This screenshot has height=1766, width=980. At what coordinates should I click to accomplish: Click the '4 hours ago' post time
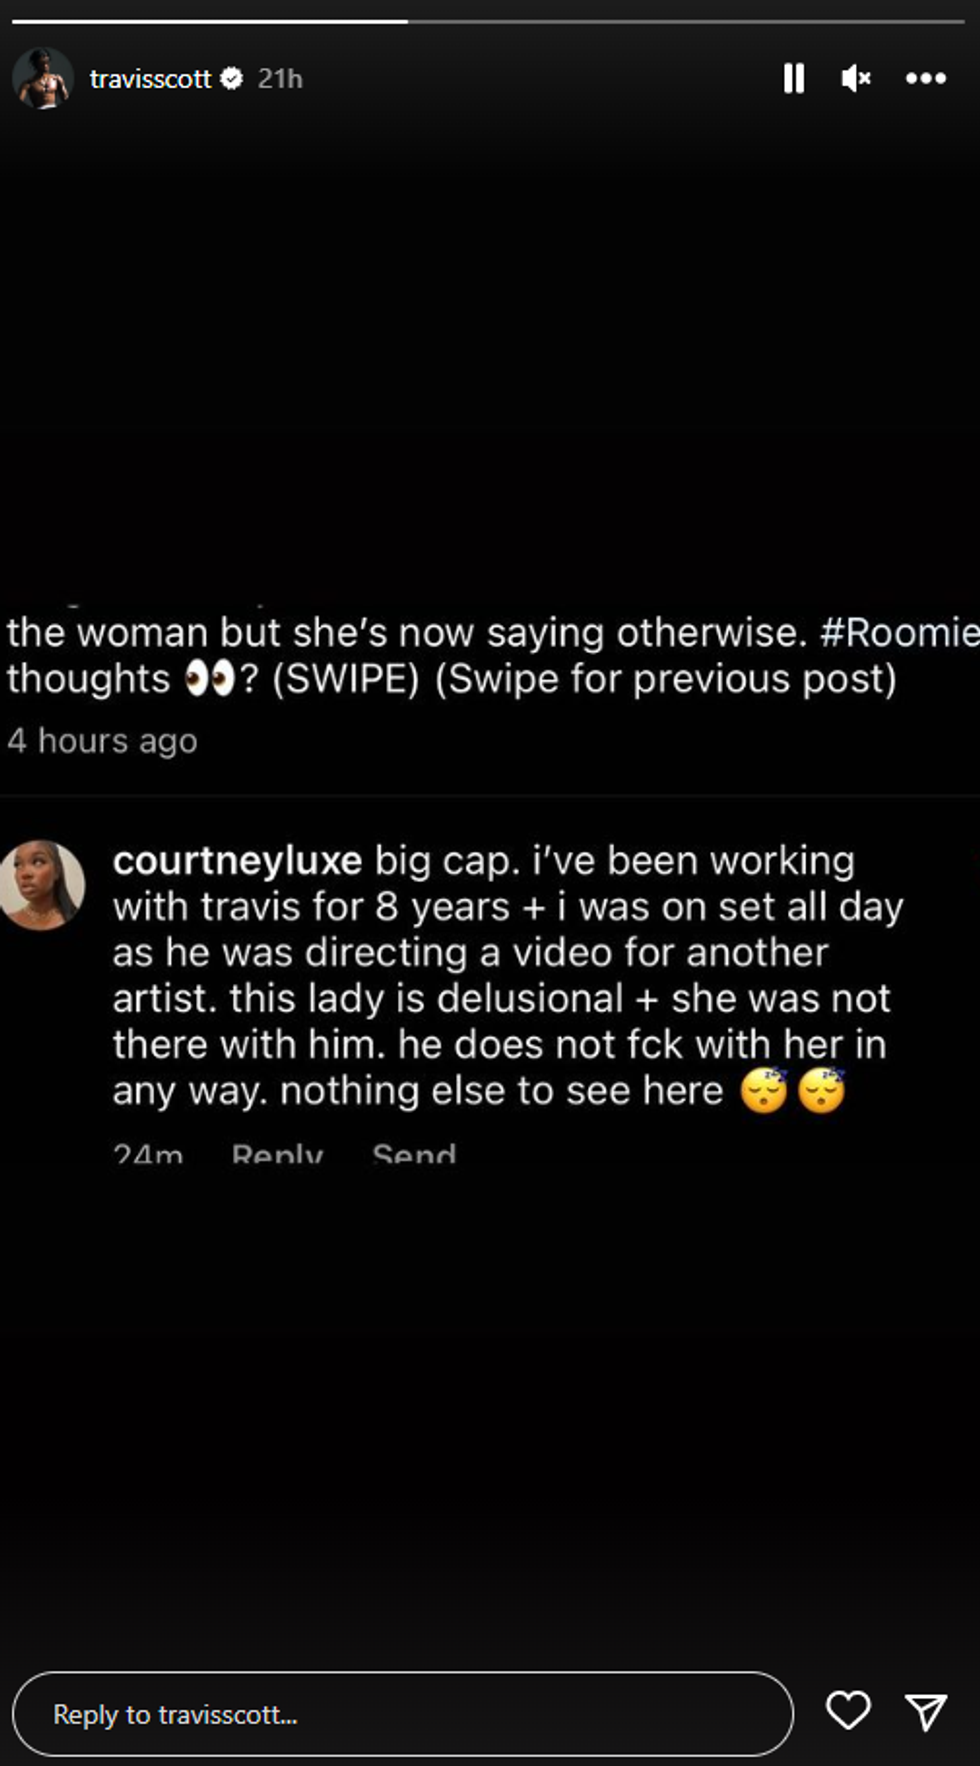click(x=102, y=741)
